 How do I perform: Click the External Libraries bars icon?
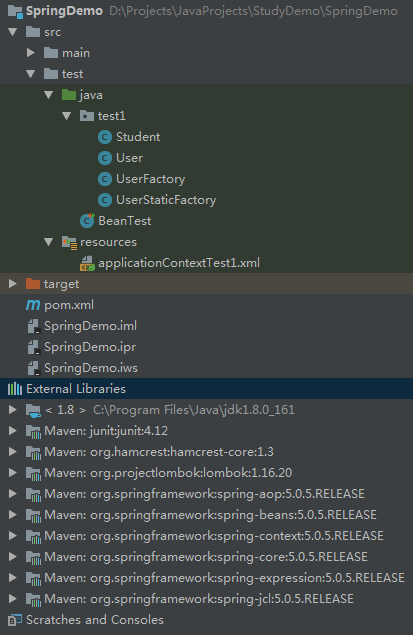click(15, 389)
